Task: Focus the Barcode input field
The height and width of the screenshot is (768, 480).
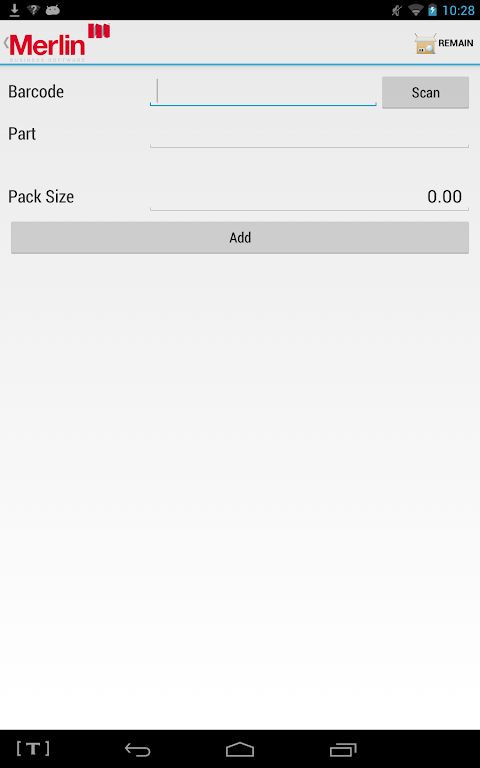Action: [x=263, y=92]
